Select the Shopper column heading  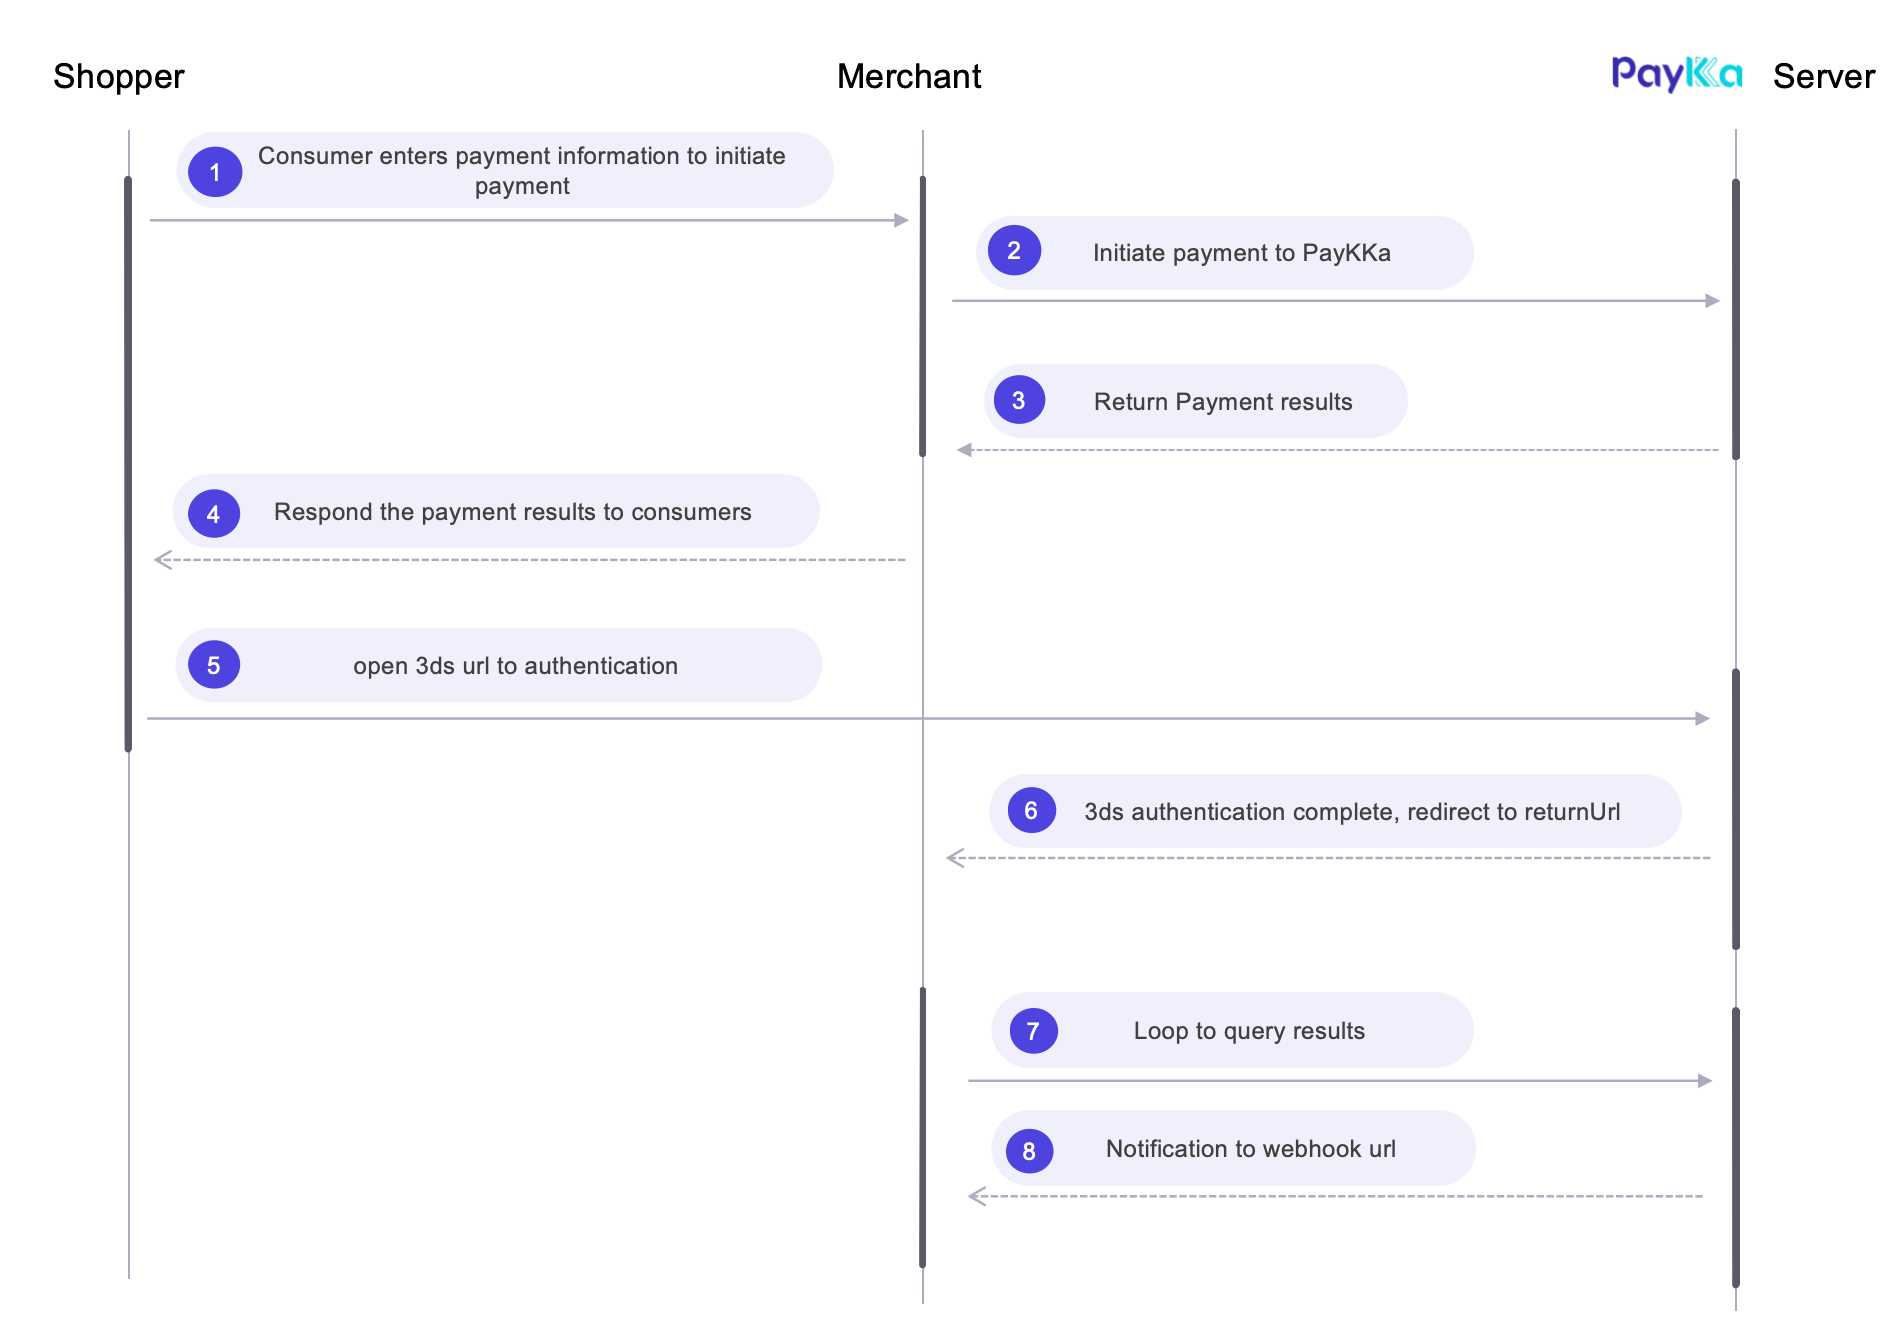119,76
